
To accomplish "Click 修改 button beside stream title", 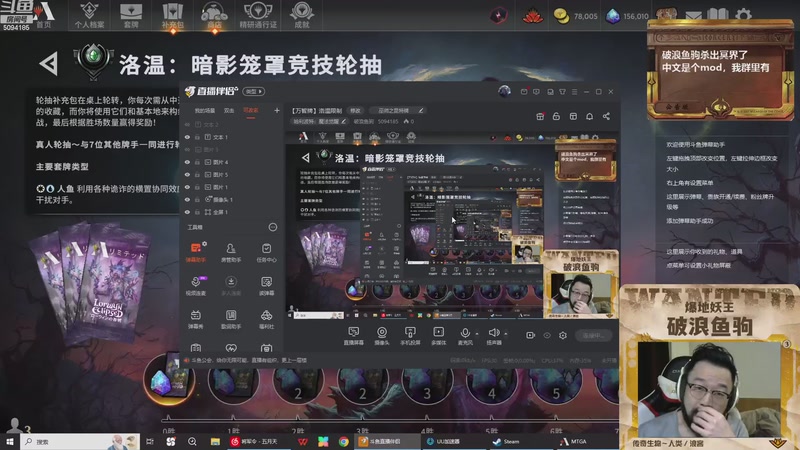I will coord(355,110).
